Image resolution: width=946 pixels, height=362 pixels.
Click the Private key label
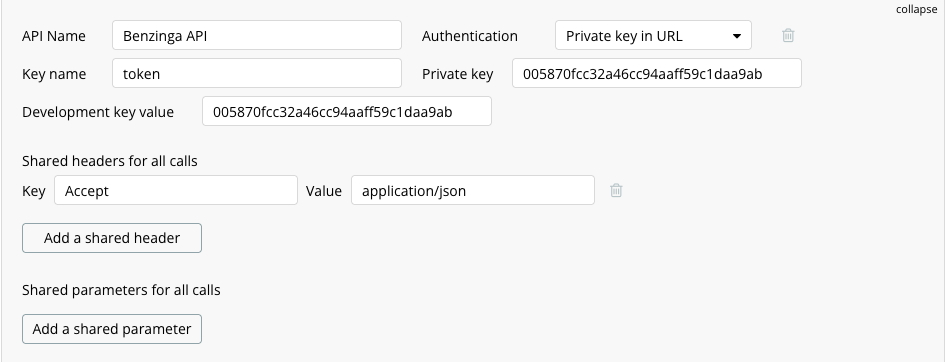click(457, 74)
